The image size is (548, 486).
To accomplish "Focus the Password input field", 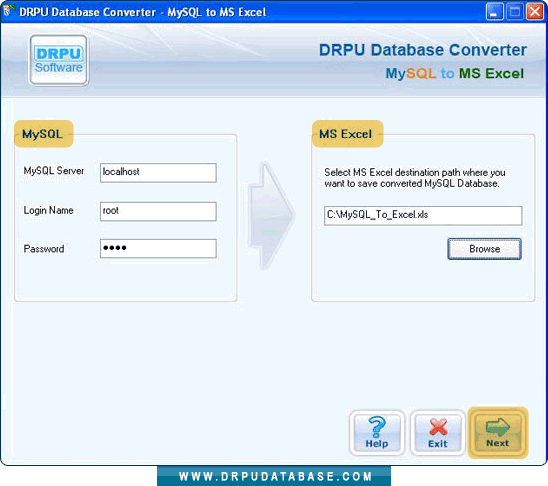I will click(x=158, y=248).
